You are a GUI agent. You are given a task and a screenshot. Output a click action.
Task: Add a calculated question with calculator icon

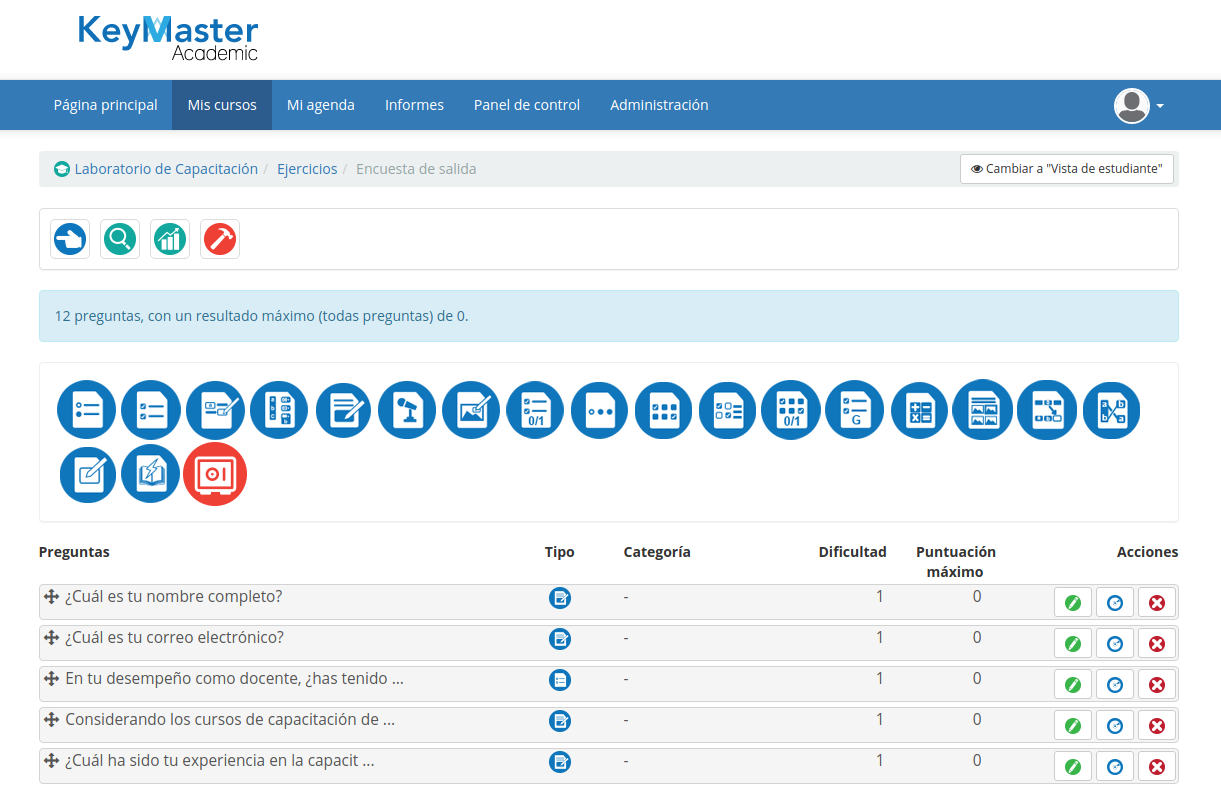pyautogui.click(x=920, y=410)
